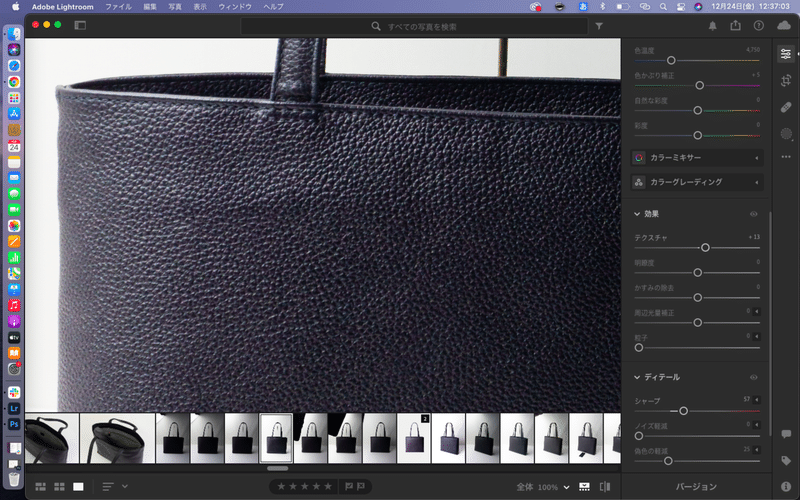This screenshot has width=800, height=500.
Task: Open the three-dot more options menu
Action: (x=786, y=157)
